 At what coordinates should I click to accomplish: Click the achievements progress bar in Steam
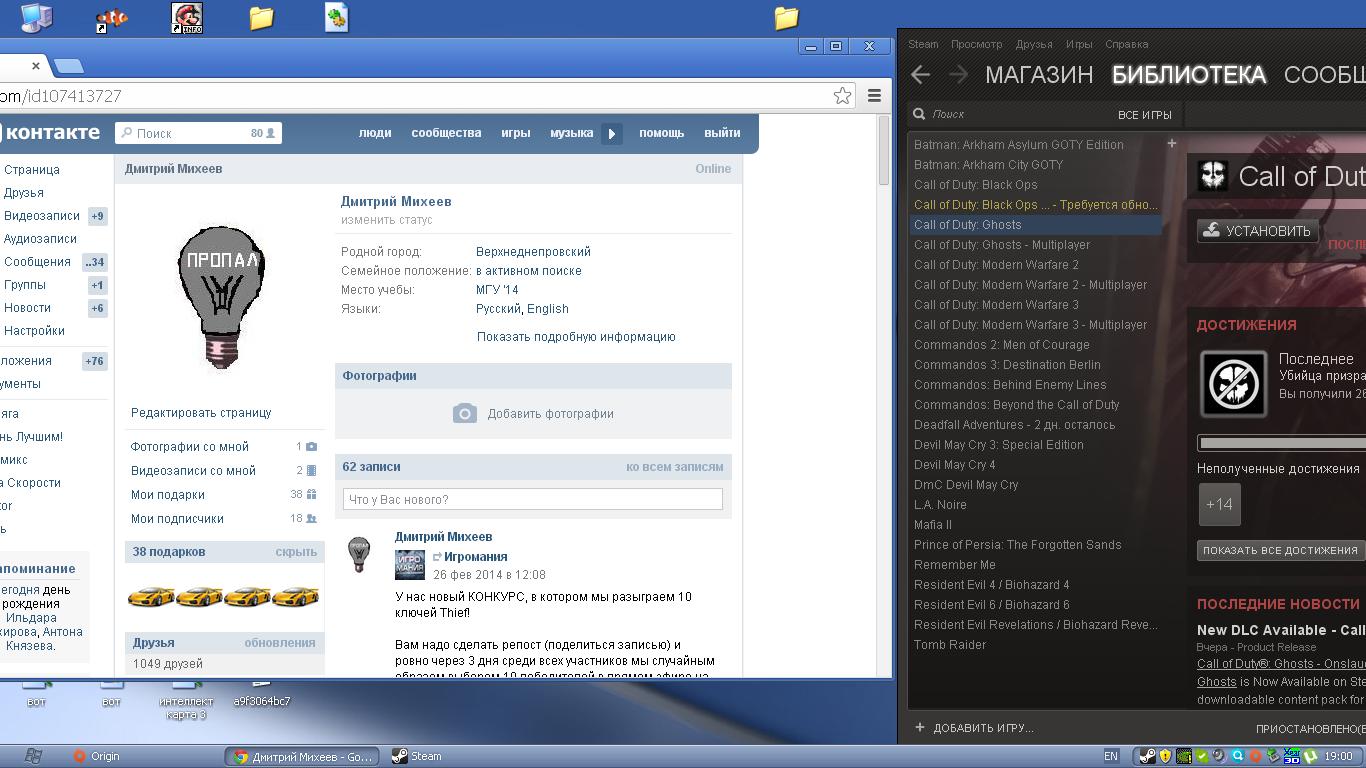click(1282, 442)
